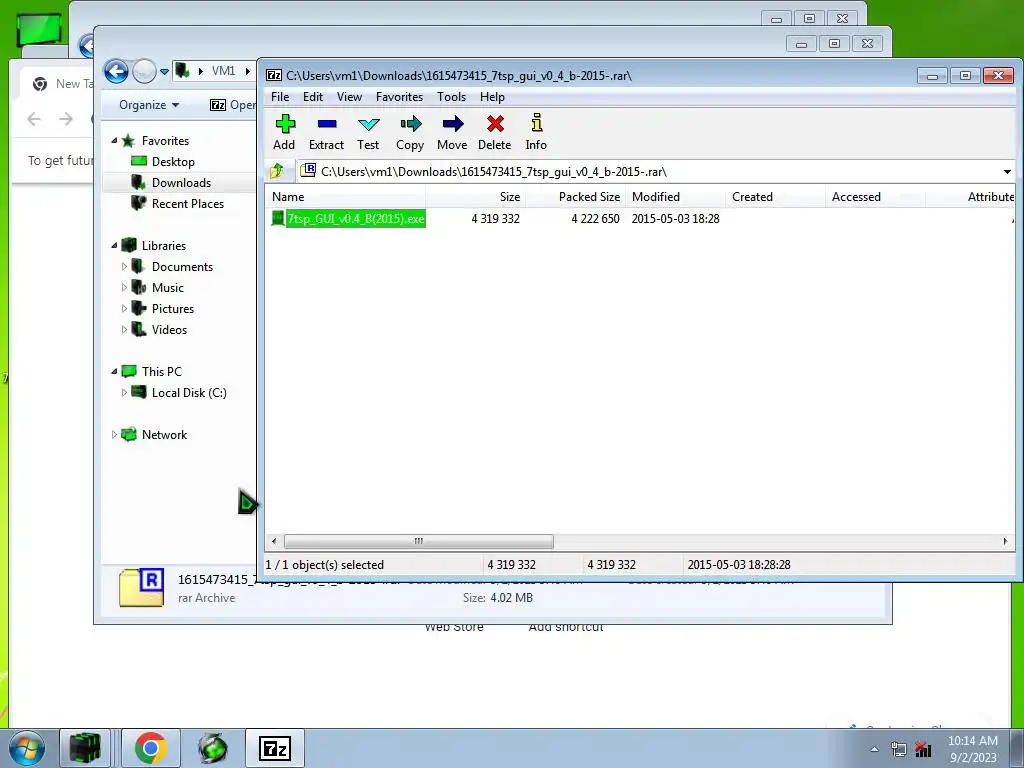Select the Documents library item
1024x768 pixels.
182,266
